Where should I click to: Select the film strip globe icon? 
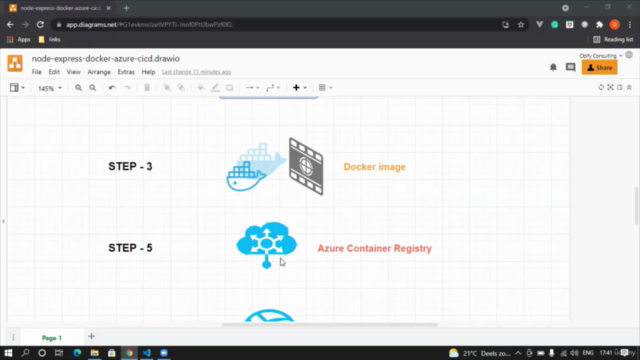(x=306, y=167)
